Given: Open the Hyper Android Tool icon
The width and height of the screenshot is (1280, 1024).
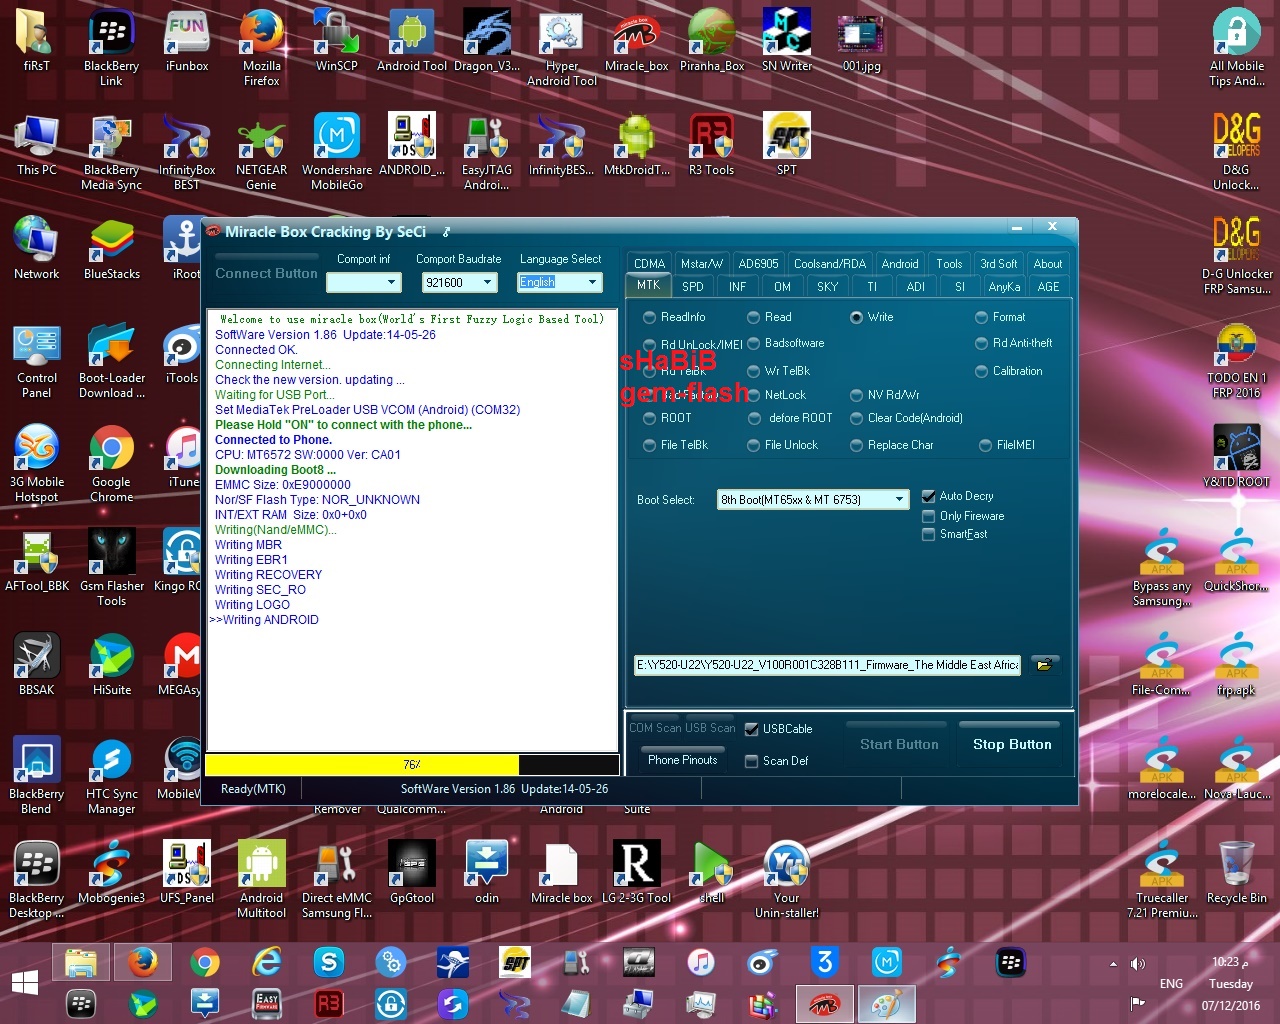Looking at the screenshot, I should [x=562, y=47].
